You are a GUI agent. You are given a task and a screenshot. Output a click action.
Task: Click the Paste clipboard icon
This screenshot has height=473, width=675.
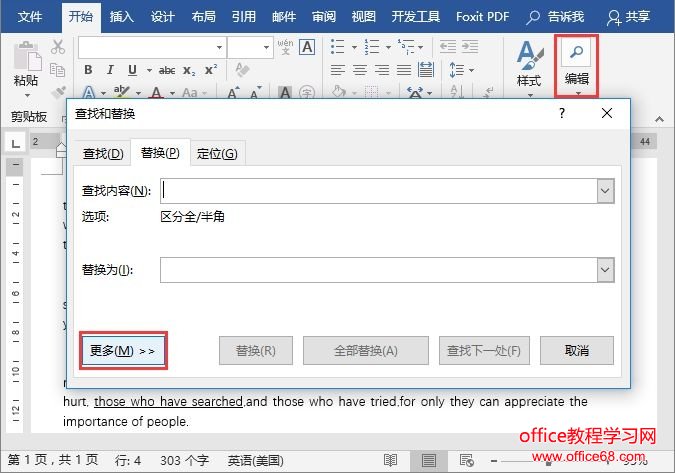point(27,56)
